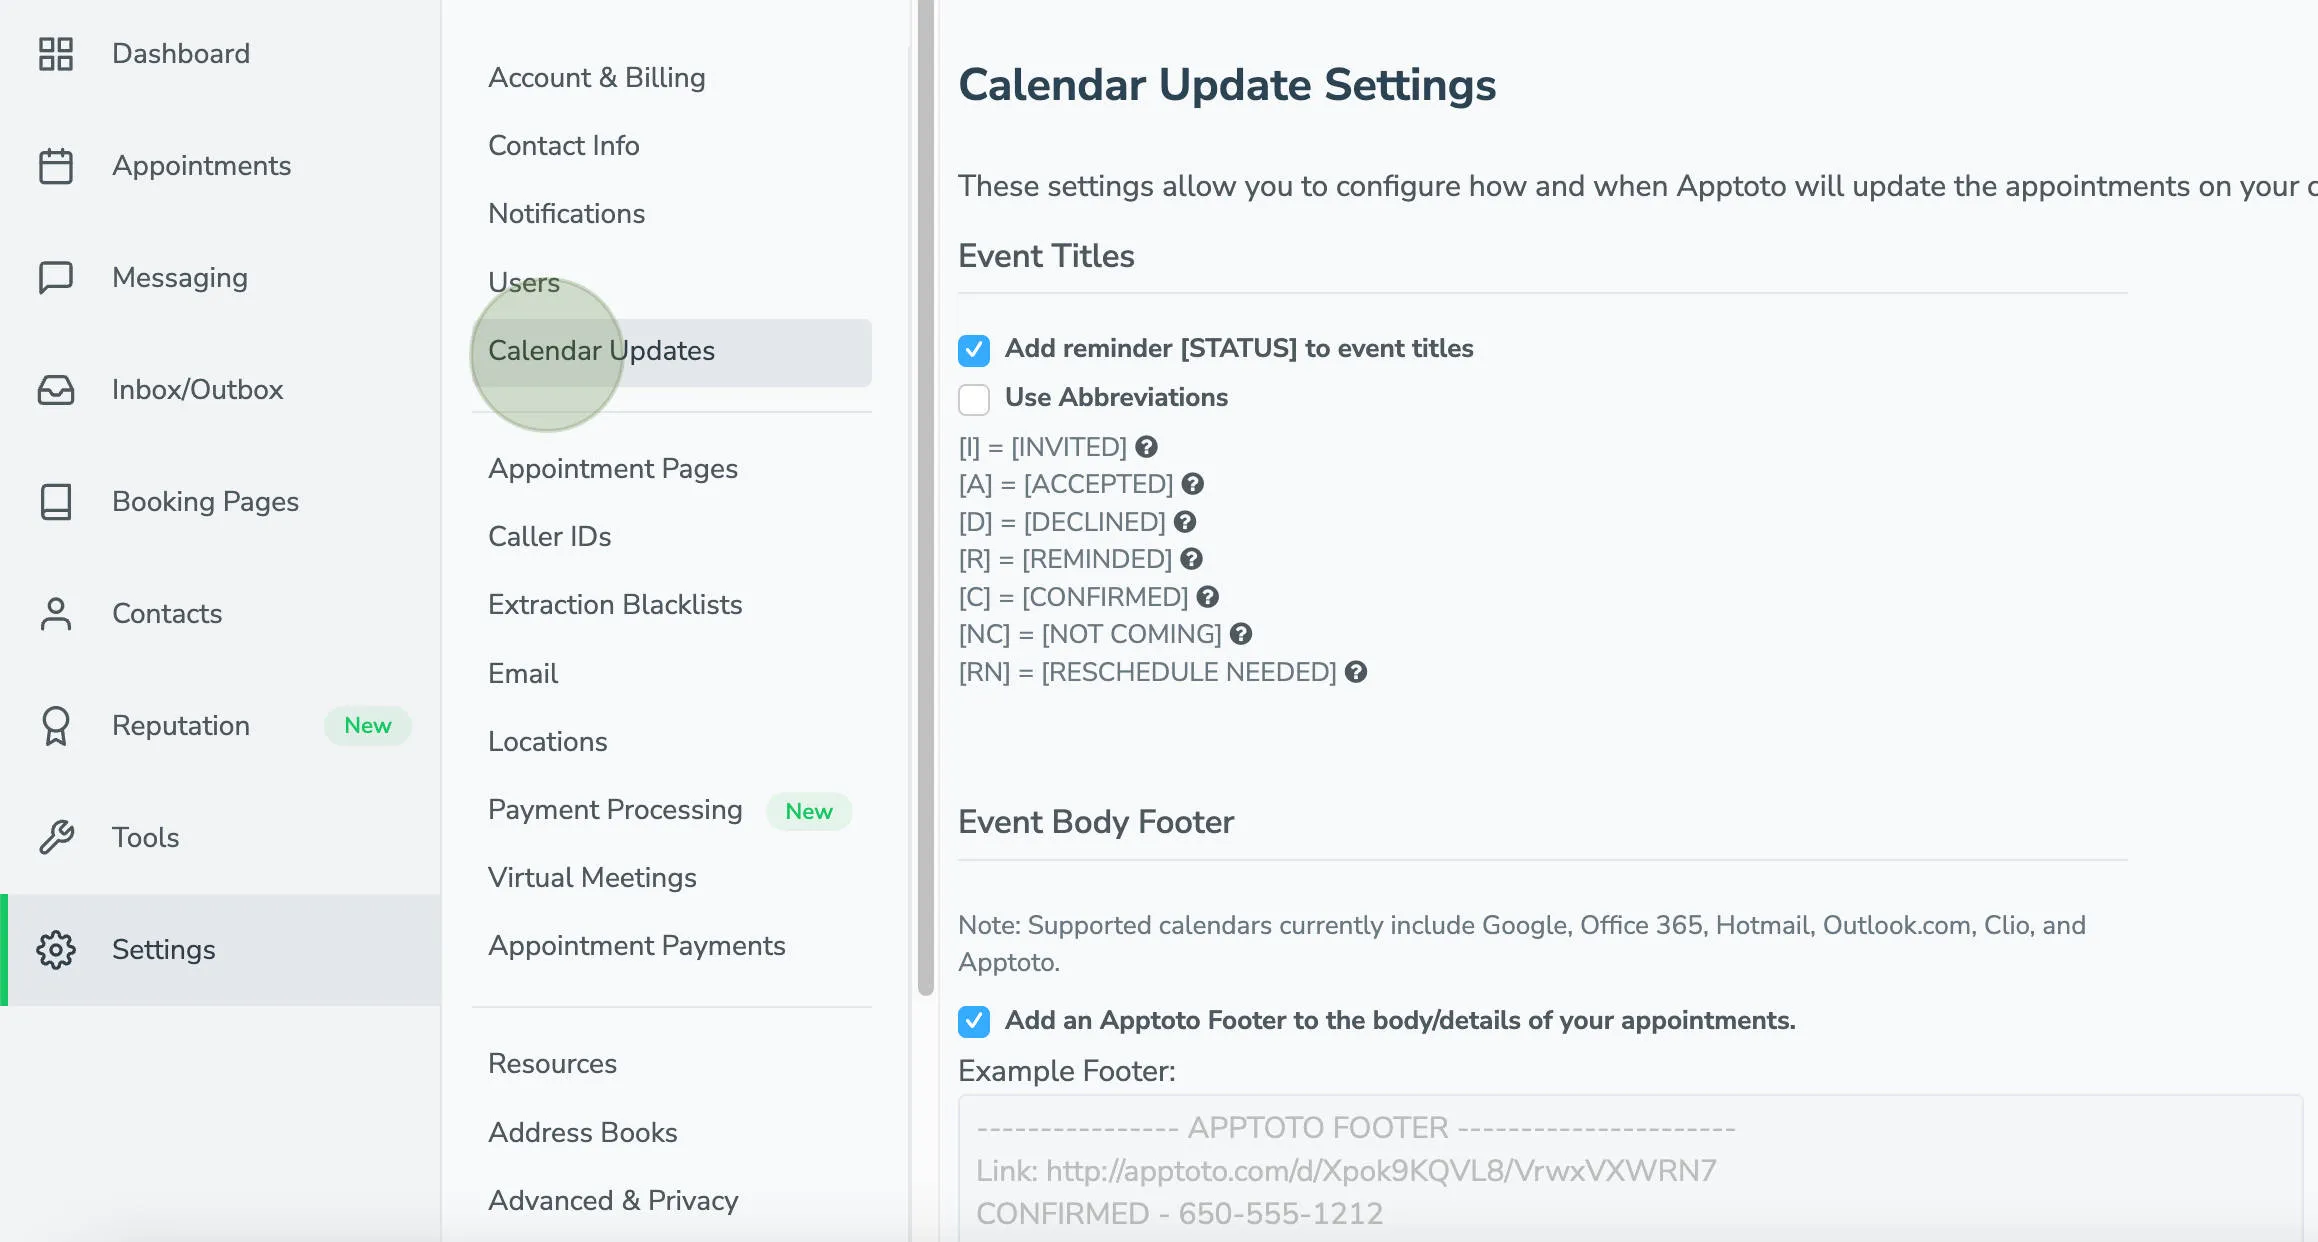This screenshot has width=2318, height=1242.
Task: Switch to the Notifications settings section
Action: coord(565,213)
